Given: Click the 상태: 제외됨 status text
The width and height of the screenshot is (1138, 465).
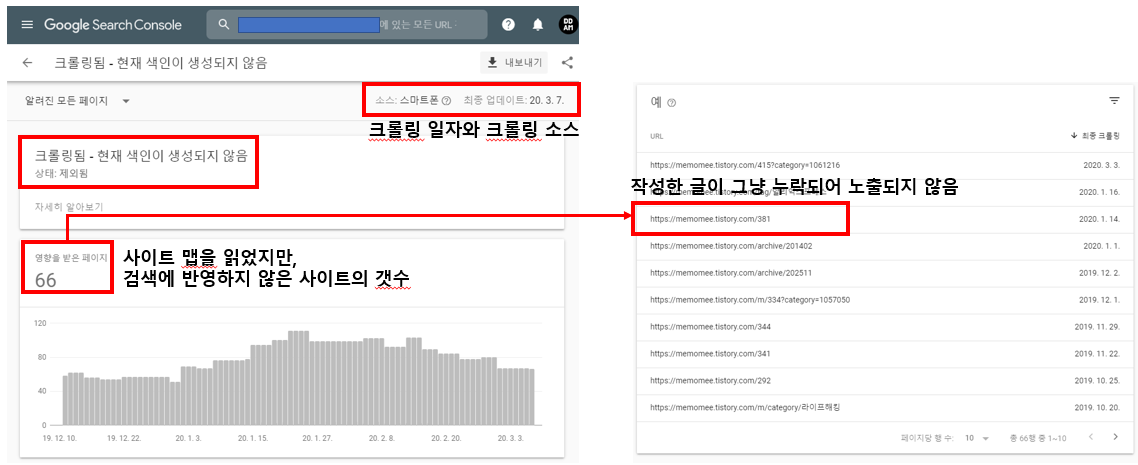Looking at the screenshot, I should coord(62,172).
